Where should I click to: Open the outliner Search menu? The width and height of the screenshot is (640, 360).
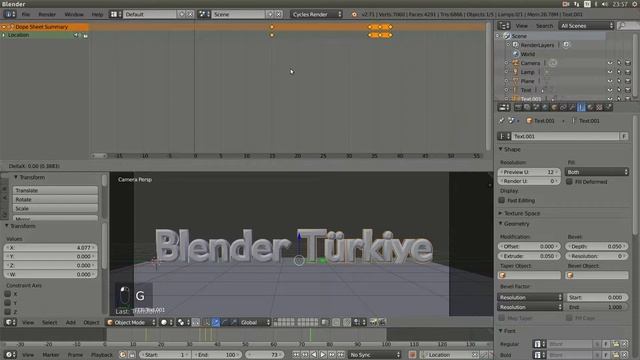click(x=544, y=25)
